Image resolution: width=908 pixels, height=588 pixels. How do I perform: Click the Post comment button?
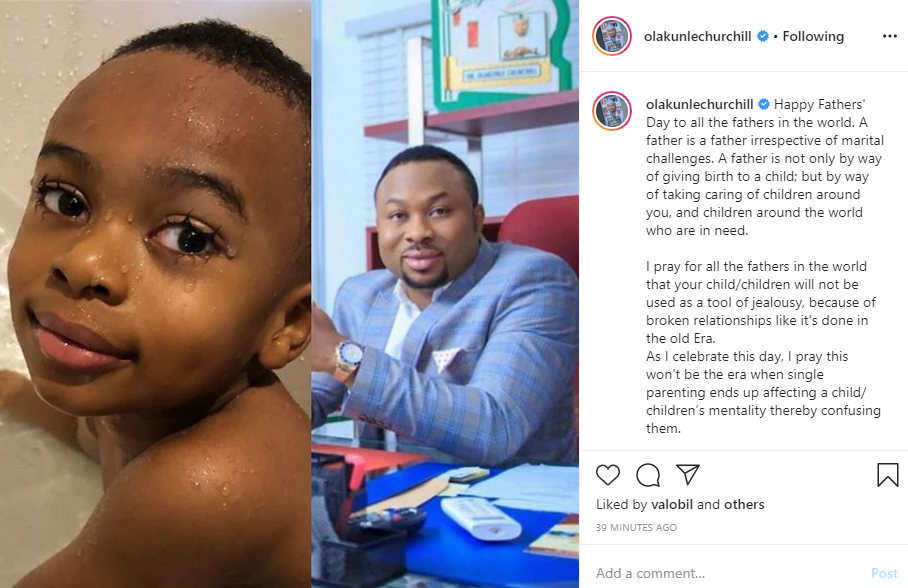(884, 573)
